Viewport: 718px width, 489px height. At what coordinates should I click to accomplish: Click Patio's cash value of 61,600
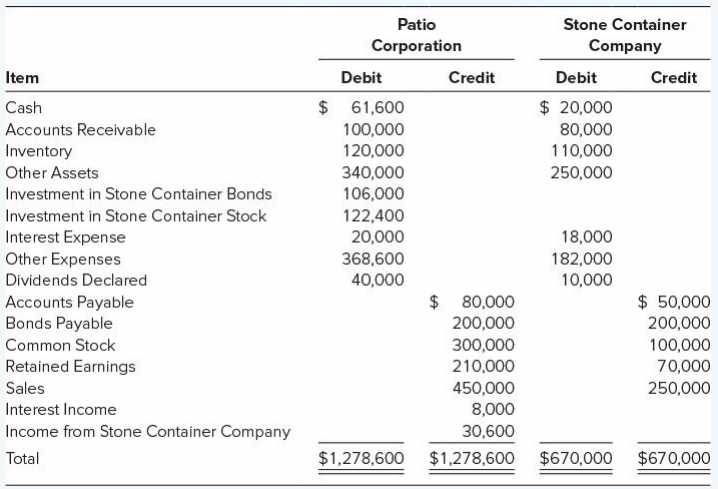378,108
